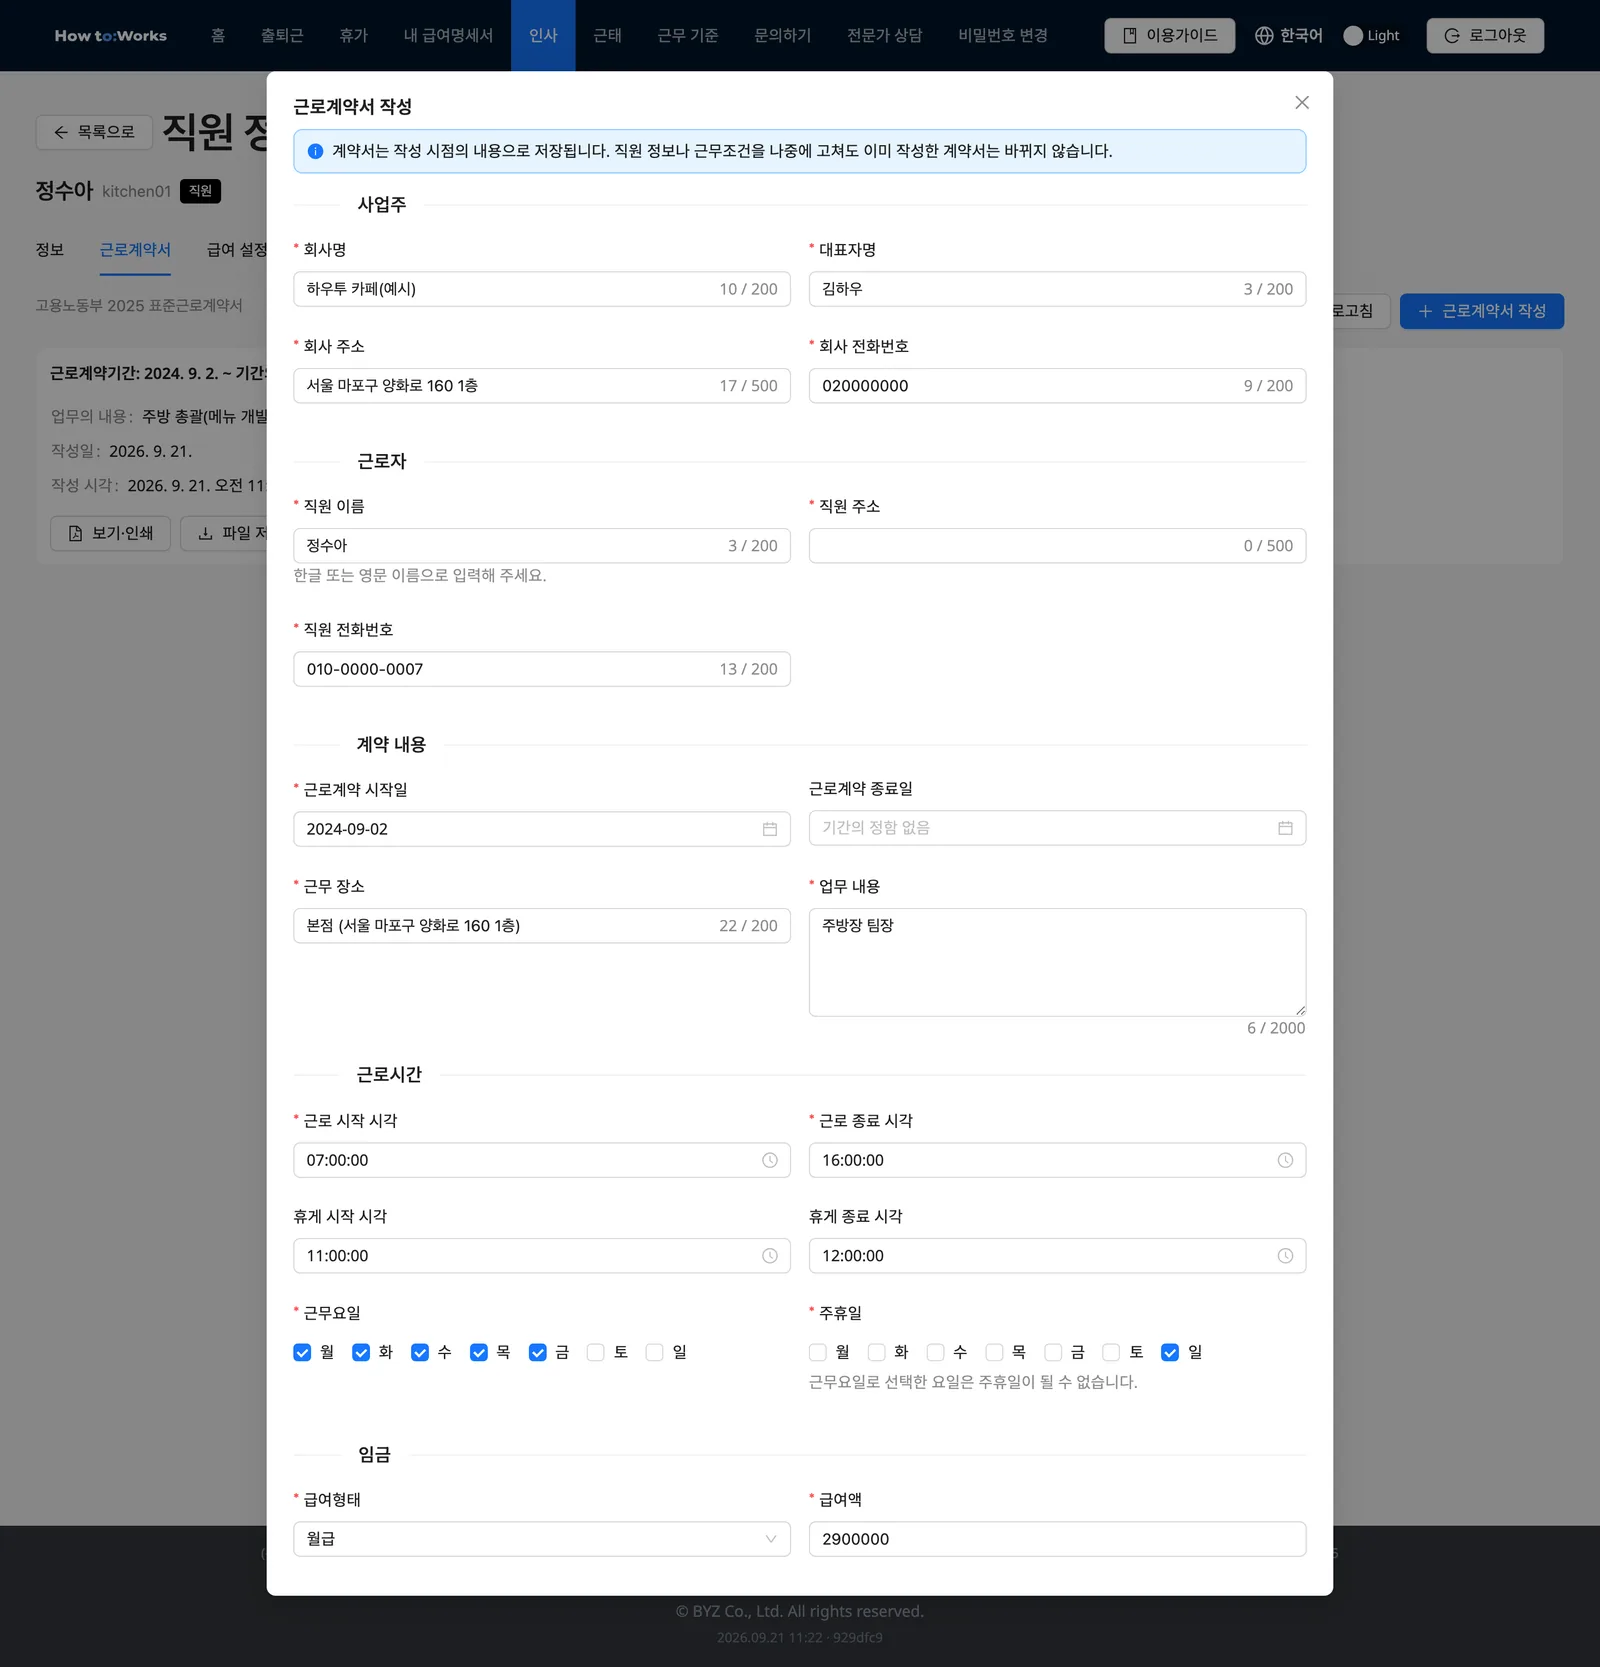1600x1667 pixels.
Task: Open the 인사 menu in the top navigation
Action: click(x=543, y=35)
